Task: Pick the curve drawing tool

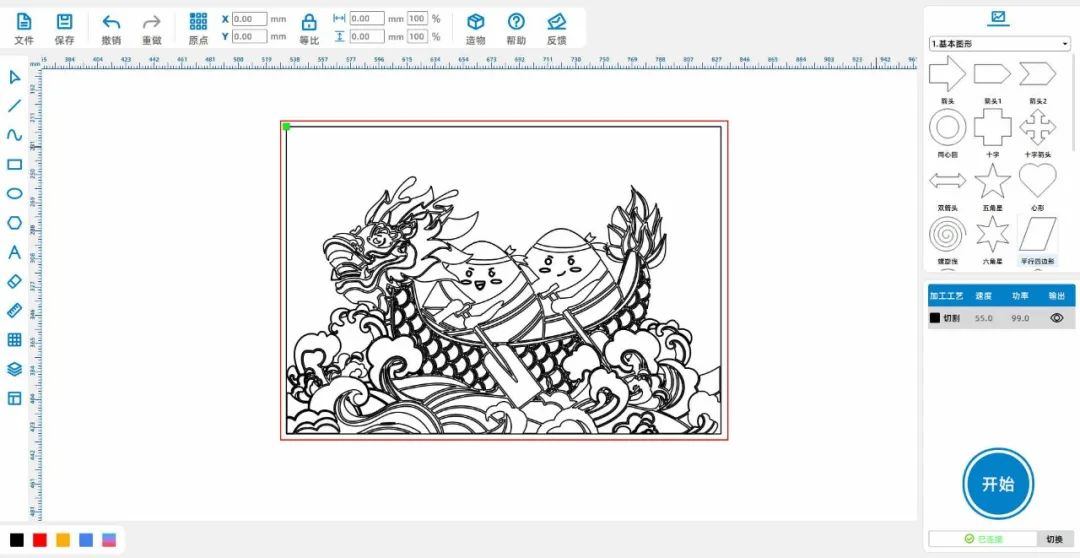Action: click(15, 135)
